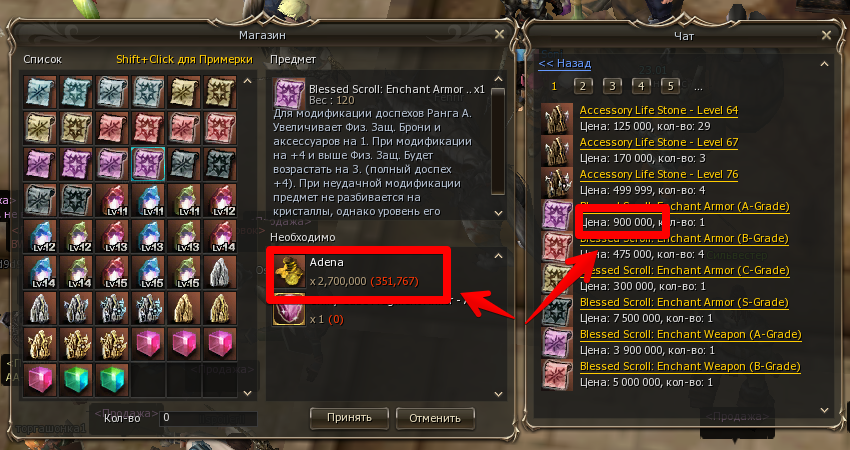Click the Adena gold coin icon
Viewport: 850px width, 450px height.
[289, 273]
